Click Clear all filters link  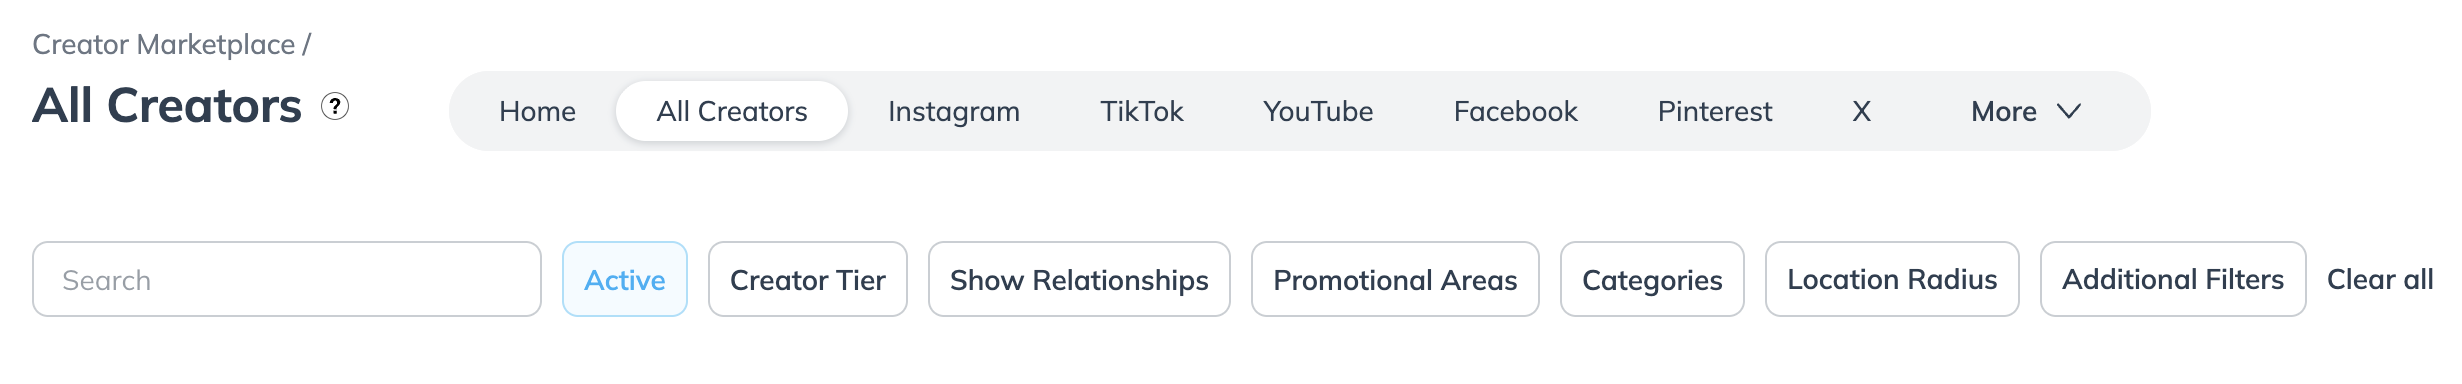click(2380, 279)
